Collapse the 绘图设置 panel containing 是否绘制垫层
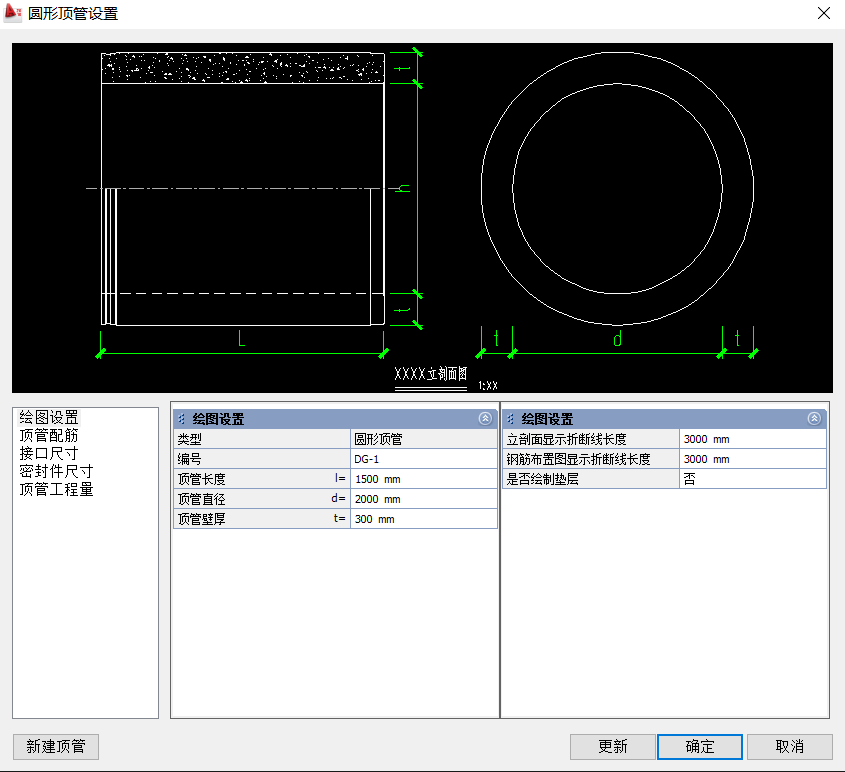The height and width of the screenshot is (772, 845). tap(814, 419)
